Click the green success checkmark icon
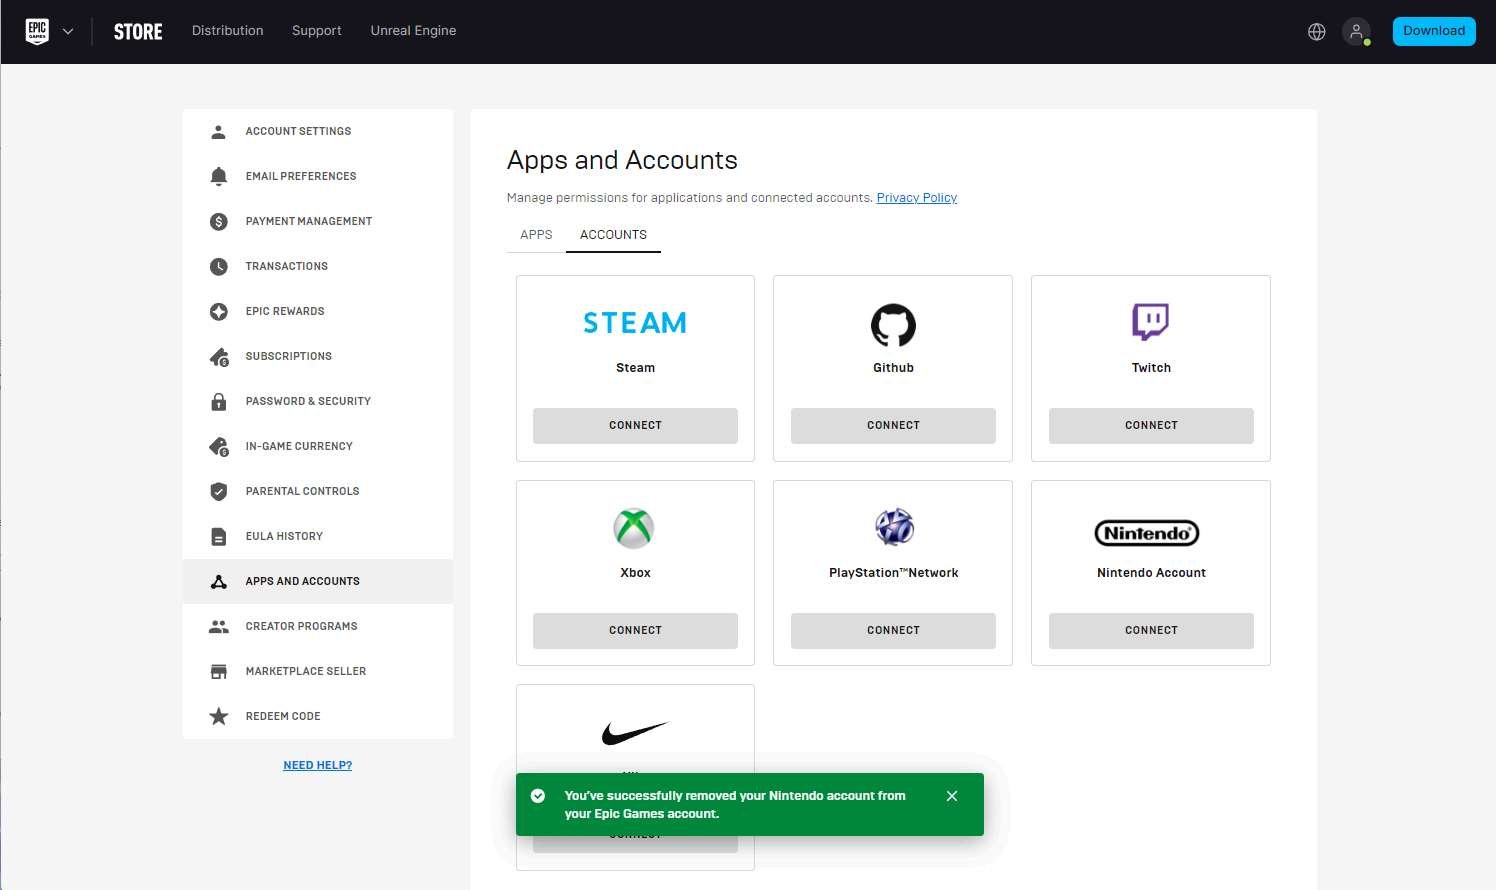Screen dimensions: 1496x890 [x=538, y=796]
